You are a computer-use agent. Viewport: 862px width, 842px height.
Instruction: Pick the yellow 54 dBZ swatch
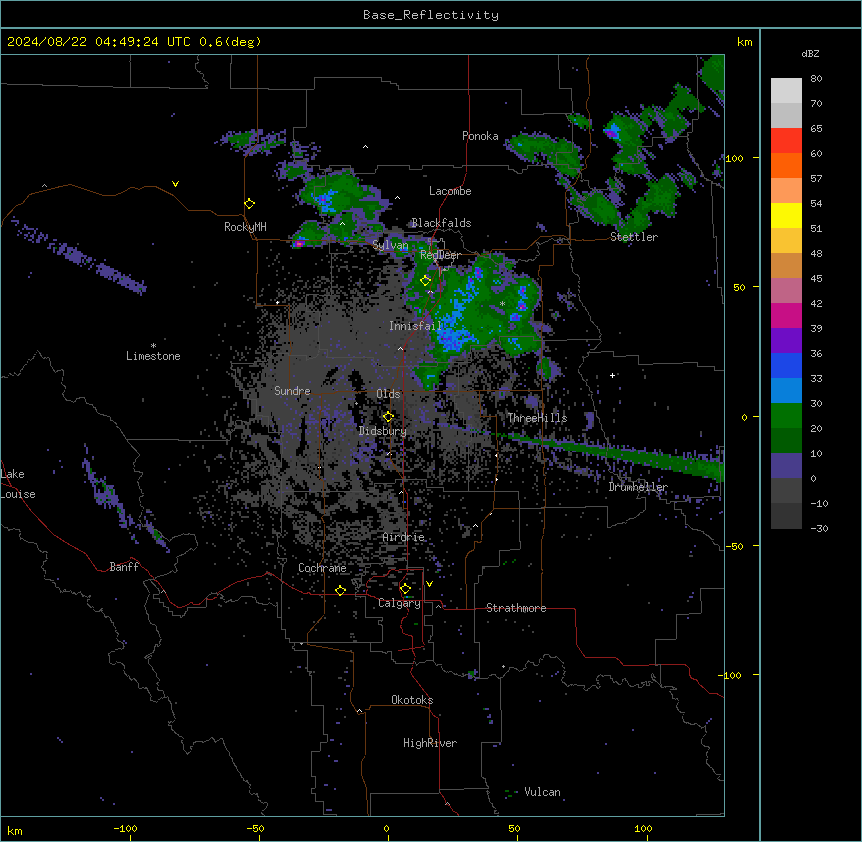pyautogui.click(x=786, y=215)
